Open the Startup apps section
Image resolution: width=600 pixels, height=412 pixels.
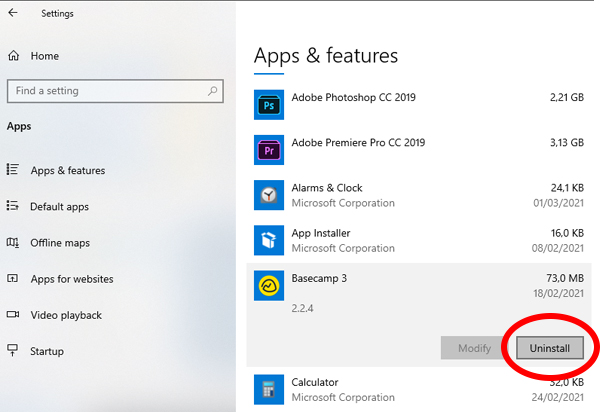coord(47,351)
